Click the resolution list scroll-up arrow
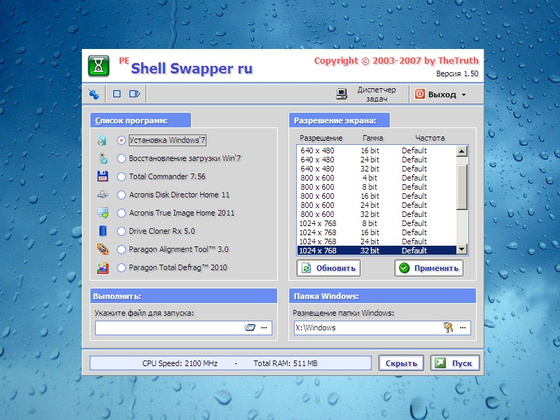 [462, 151]
